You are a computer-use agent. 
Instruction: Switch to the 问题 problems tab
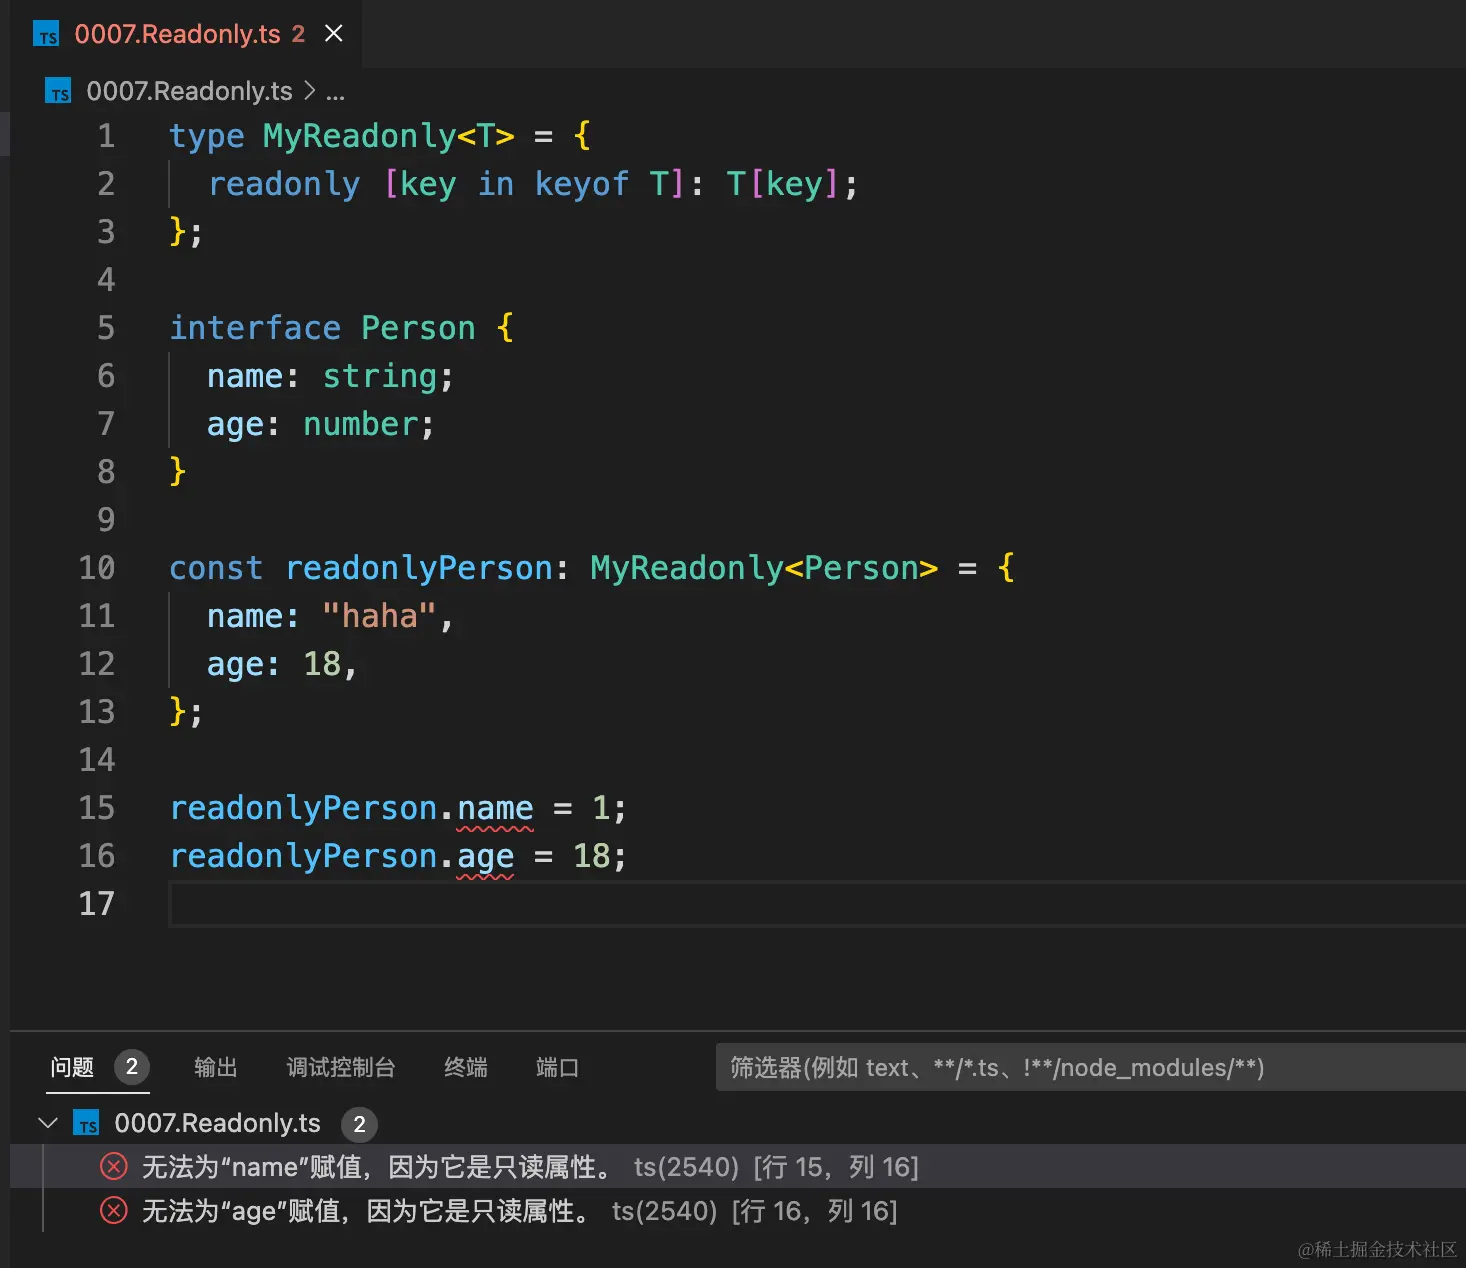tap(72, 1067)
